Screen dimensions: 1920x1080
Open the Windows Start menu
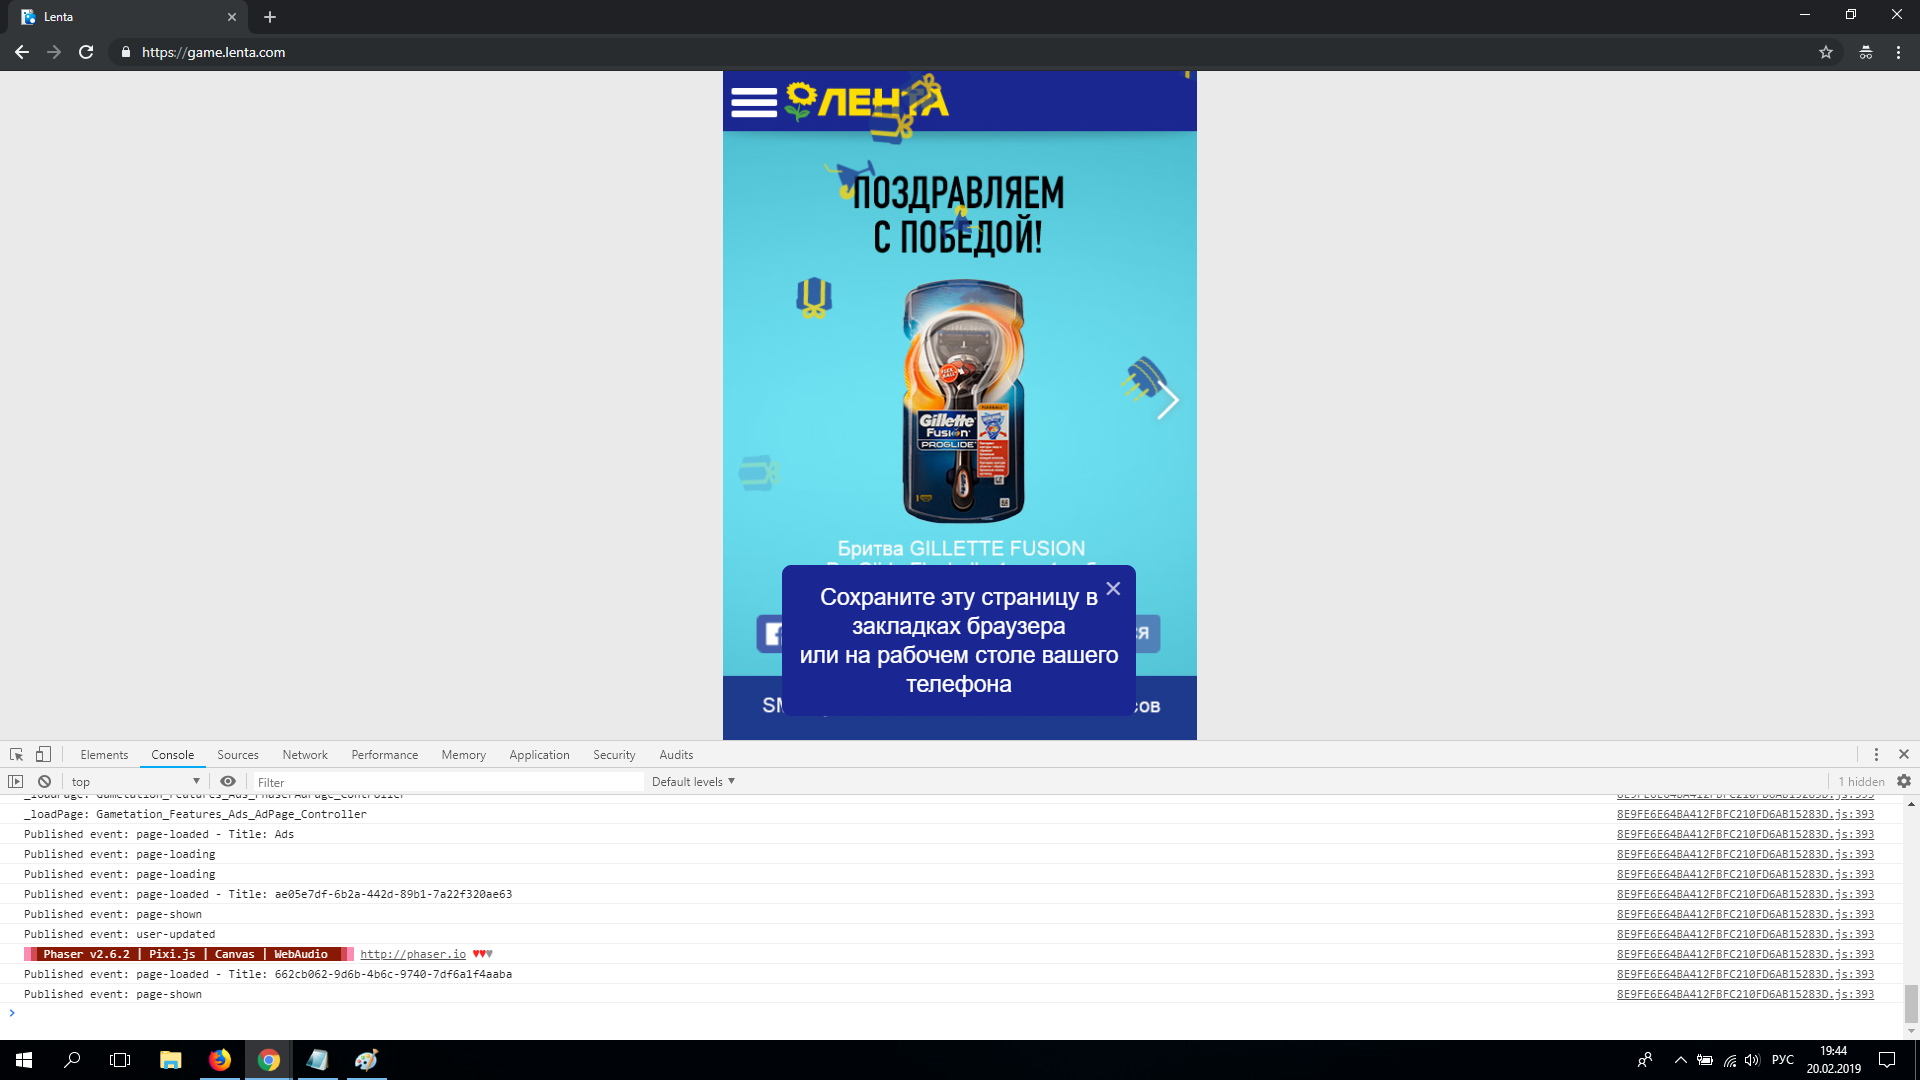(x=24, y=1060)
